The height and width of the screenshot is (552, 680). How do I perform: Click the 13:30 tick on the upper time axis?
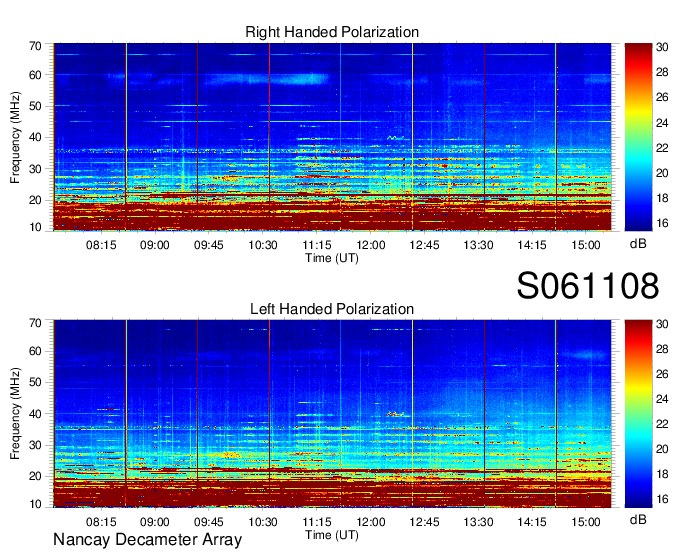pos(478,245)
